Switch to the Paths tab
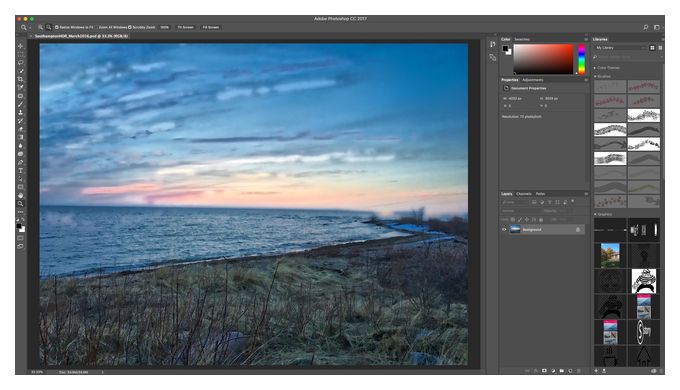 coord(540,194)
